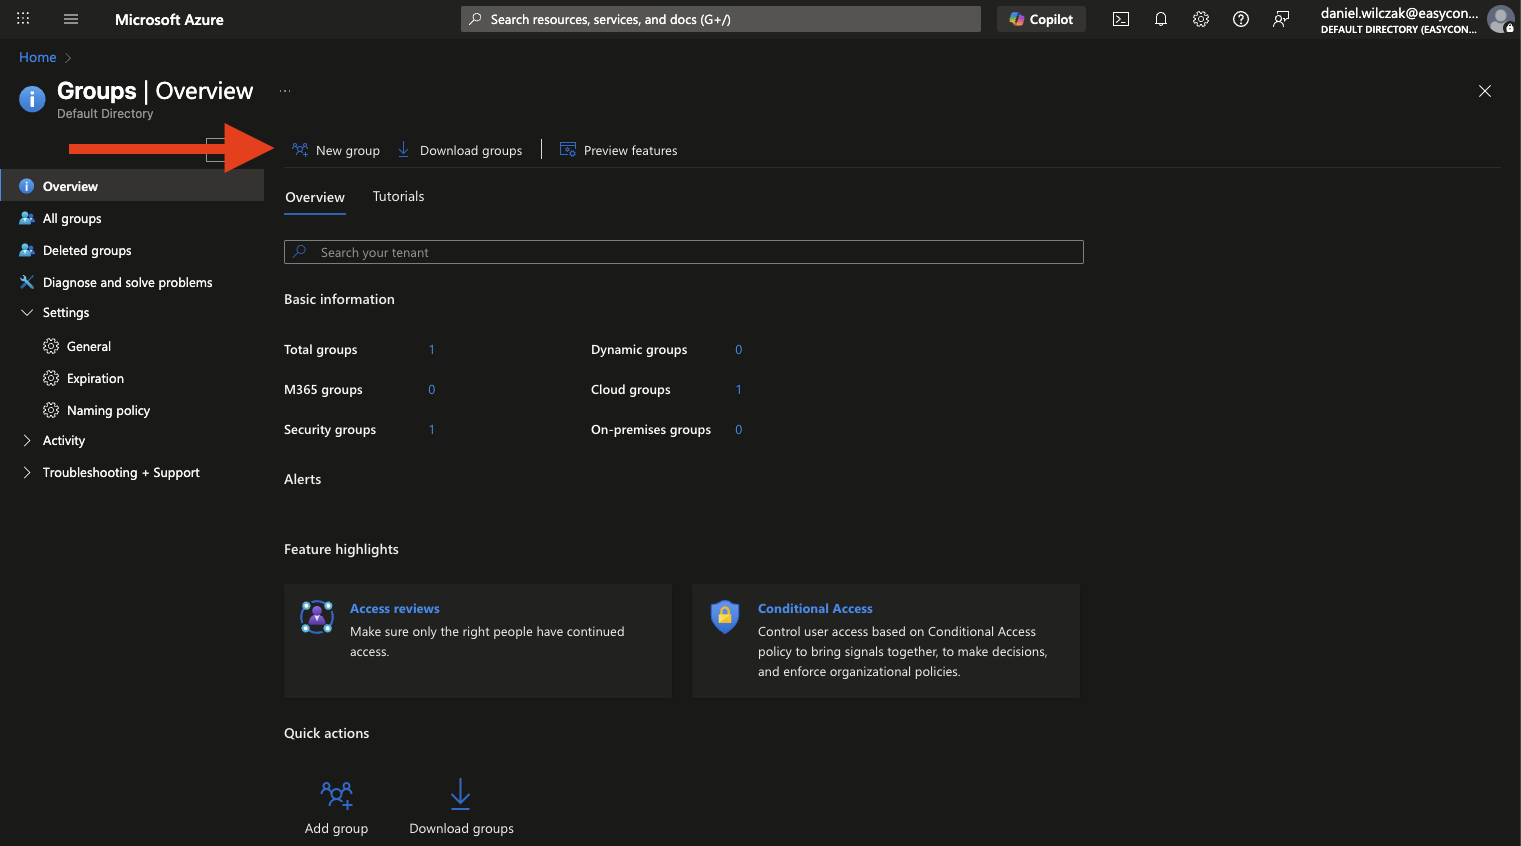
Task: Collapse the Settings section in sidebar
Action: pos(27,313)
